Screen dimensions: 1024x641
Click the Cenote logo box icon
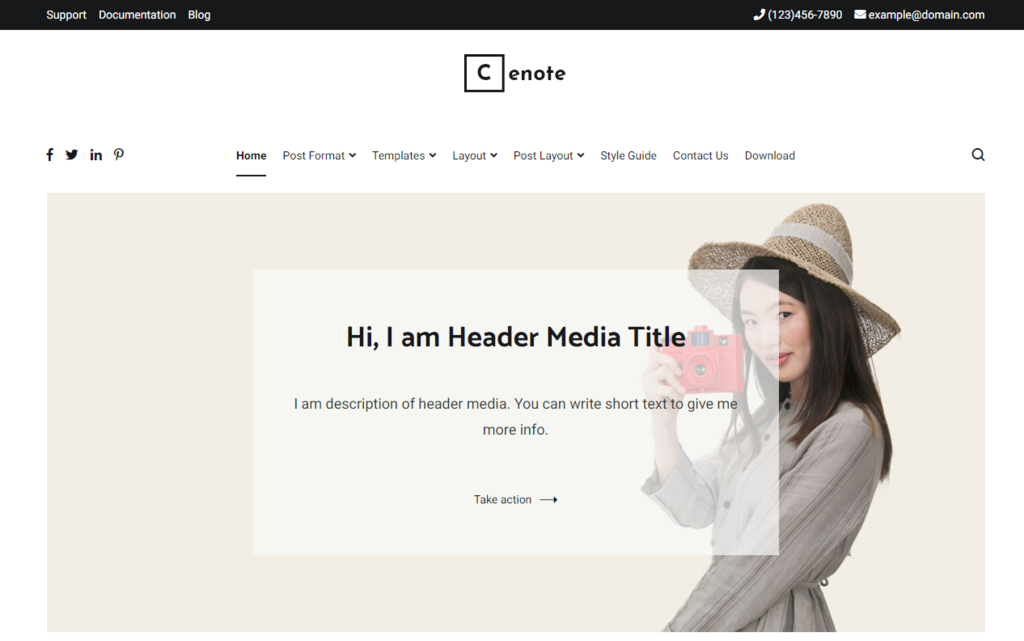pos(484,73)
